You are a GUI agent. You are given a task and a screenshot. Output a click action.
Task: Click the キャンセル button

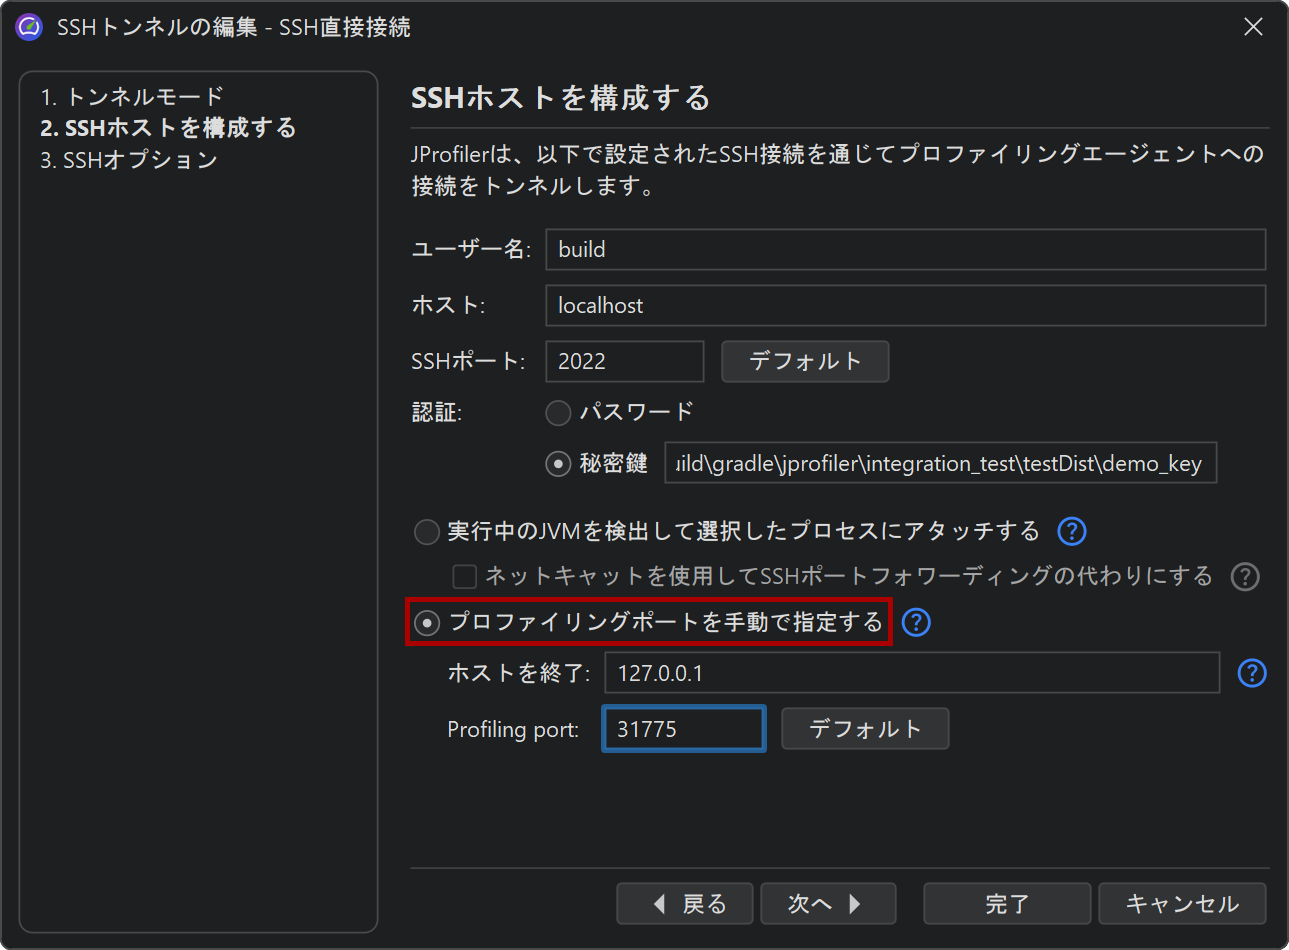pos(1182,904)
